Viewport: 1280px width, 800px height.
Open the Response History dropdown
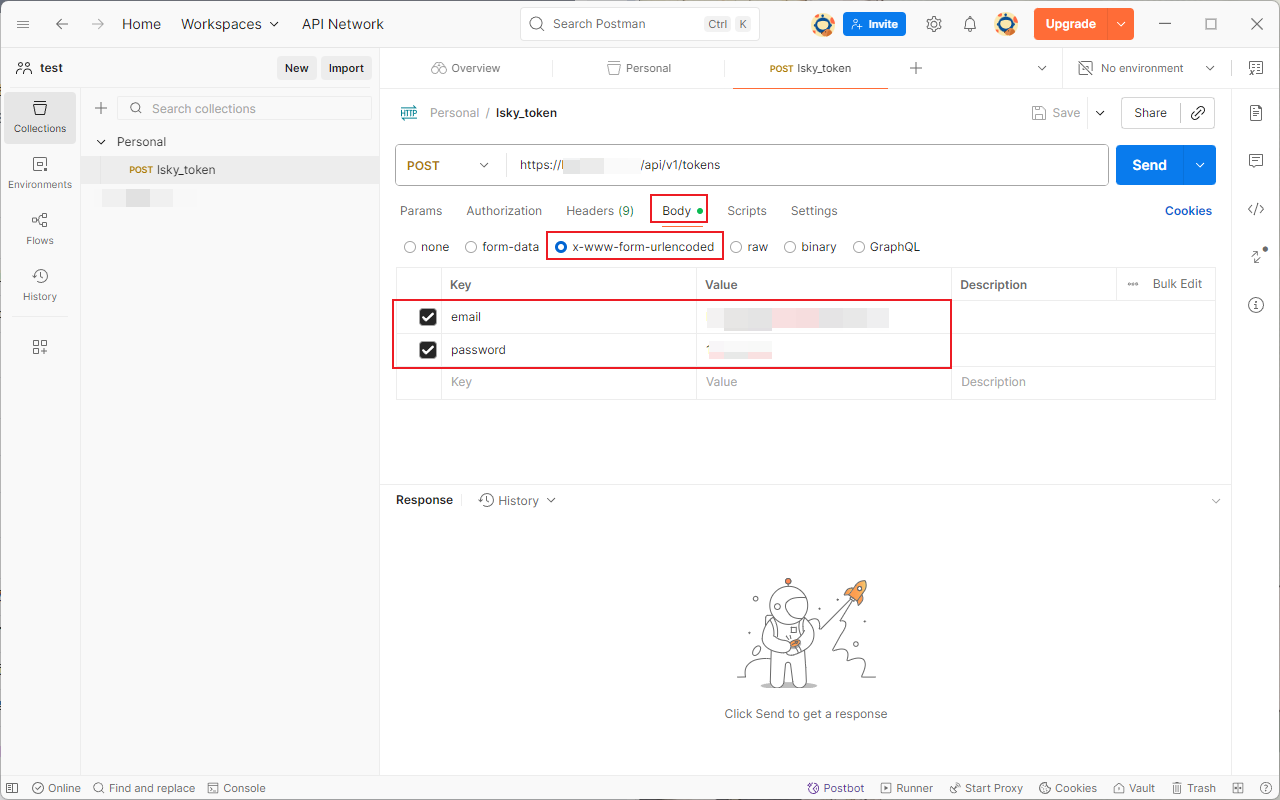pos(517,500)
